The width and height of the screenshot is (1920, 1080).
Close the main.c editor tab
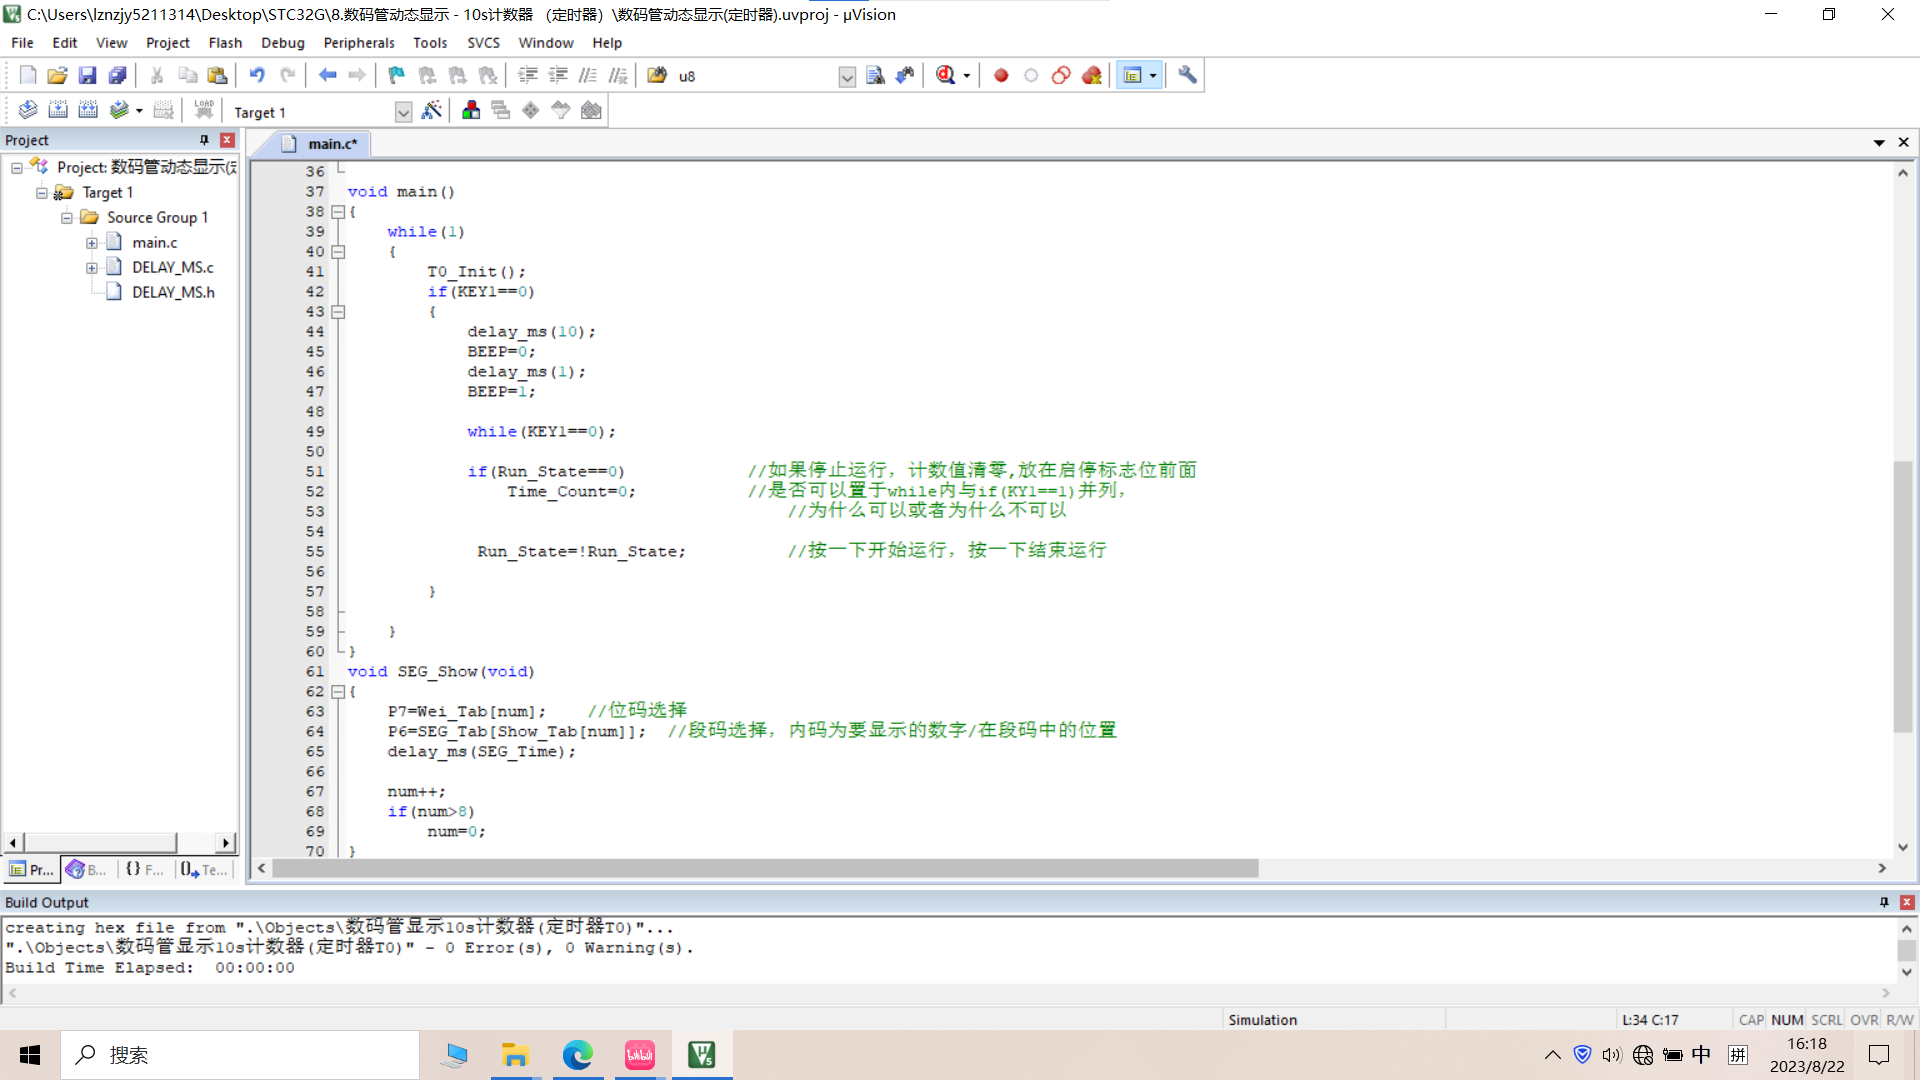pyautogui.click(x=1904, y=143)
